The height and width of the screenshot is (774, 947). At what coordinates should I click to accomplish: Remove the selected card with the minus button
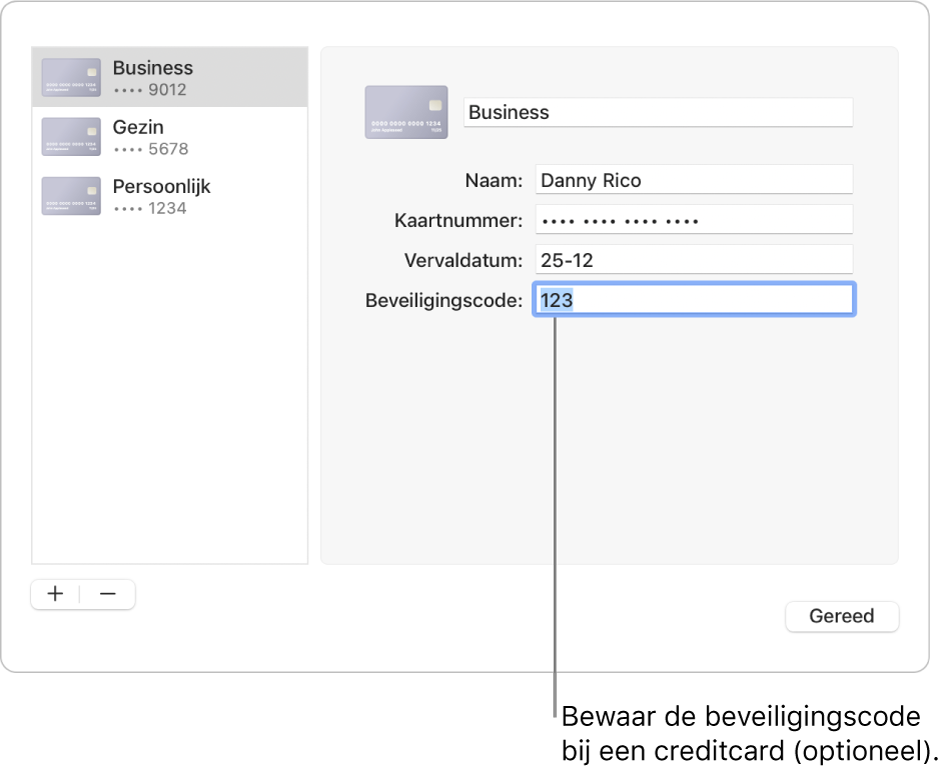click(108, 594)
